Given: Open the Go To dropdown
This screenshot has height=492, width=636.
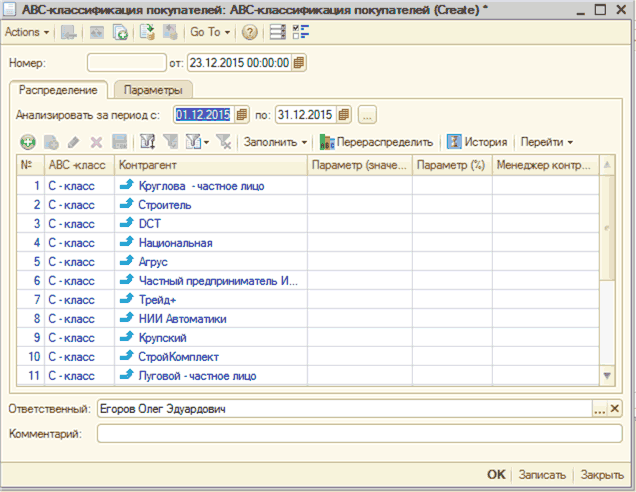Looking at the screenshot, I should [208, 32].
